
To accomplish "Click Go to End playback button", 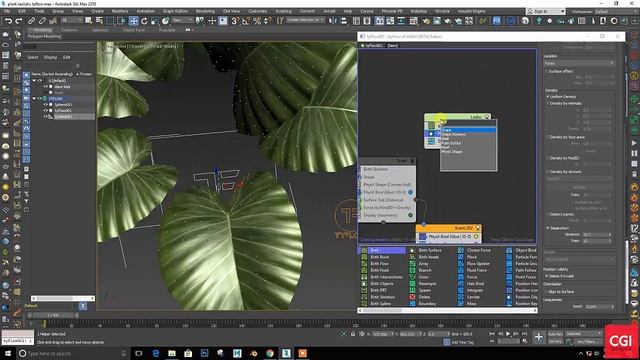I will tap(525, 334).
